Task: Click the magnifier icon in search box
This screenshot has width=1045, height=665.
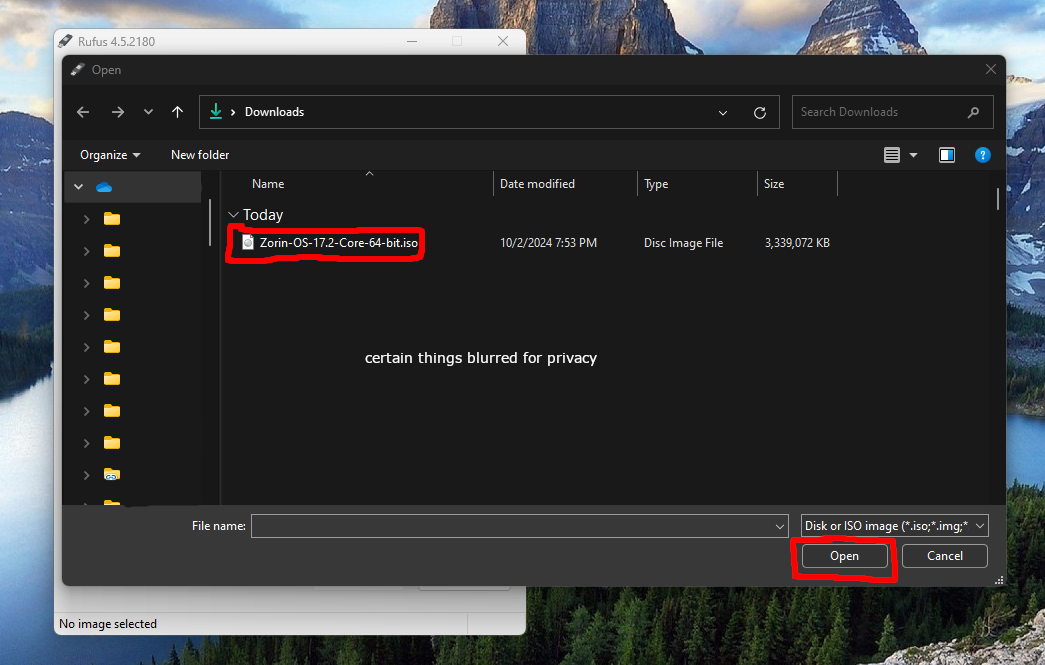Action: [x=973, y=112]
